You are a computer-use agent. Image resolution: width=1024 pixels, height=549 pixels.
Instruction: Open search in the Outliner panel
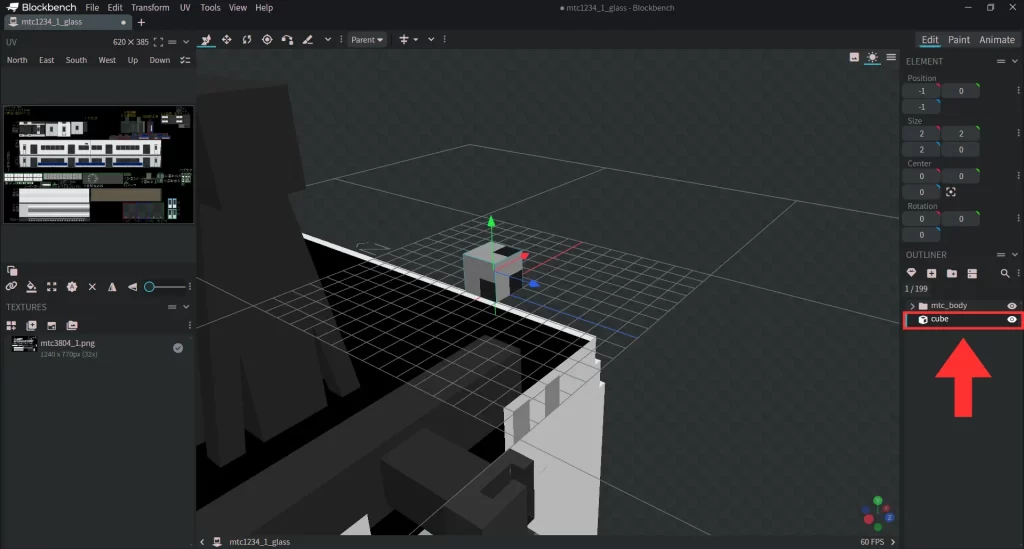point(1005,273)
